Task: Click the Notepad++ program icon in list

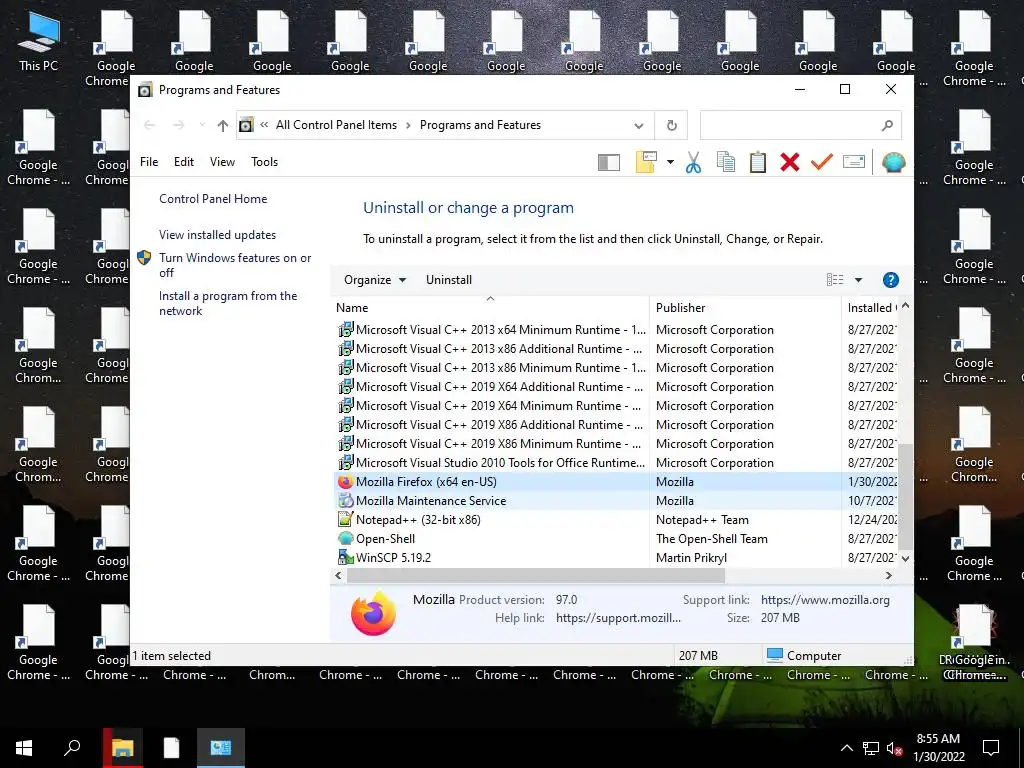Action: [x=345, y=520]
